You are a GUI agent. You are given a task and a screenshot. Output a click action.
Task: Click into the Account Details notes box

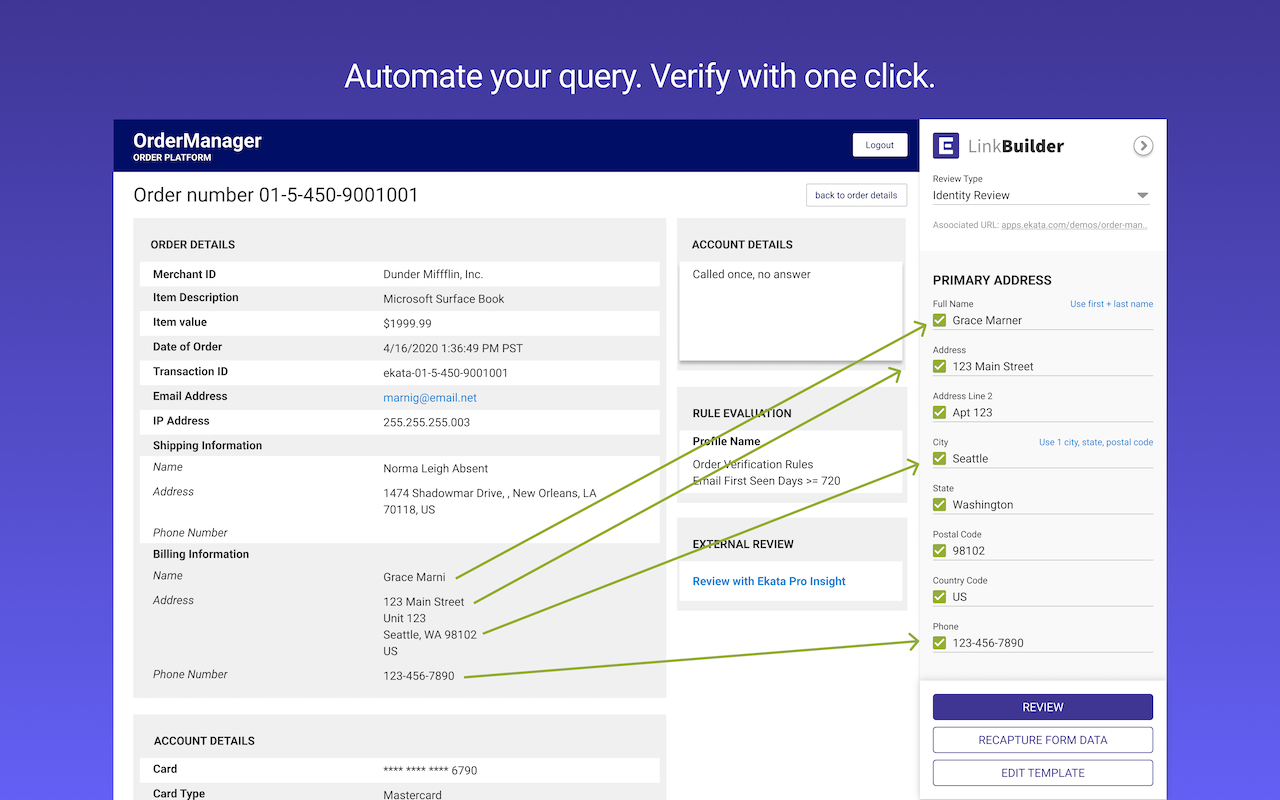[x=790, y=310]
